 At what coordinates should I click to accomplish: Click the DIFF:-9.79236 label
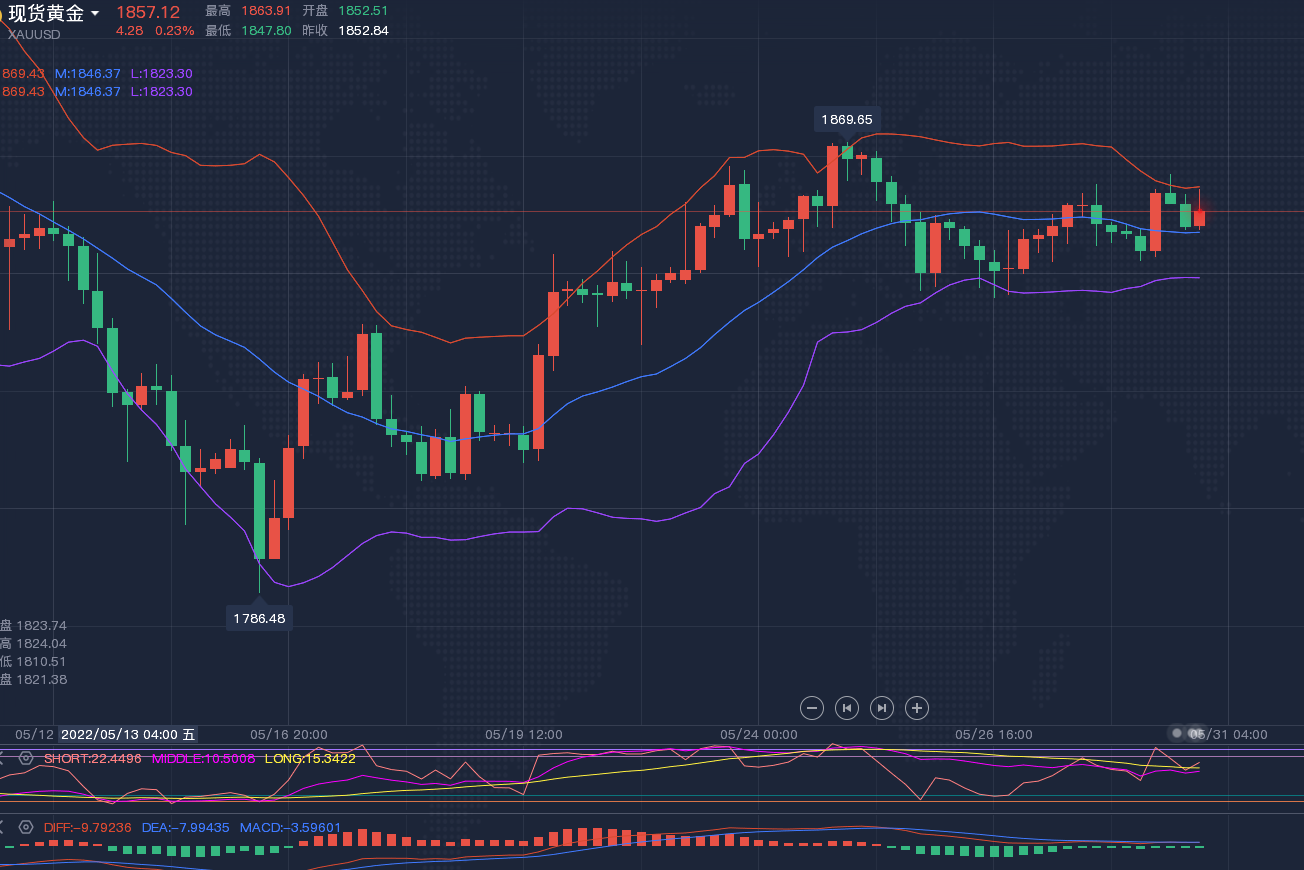(88, 828)
